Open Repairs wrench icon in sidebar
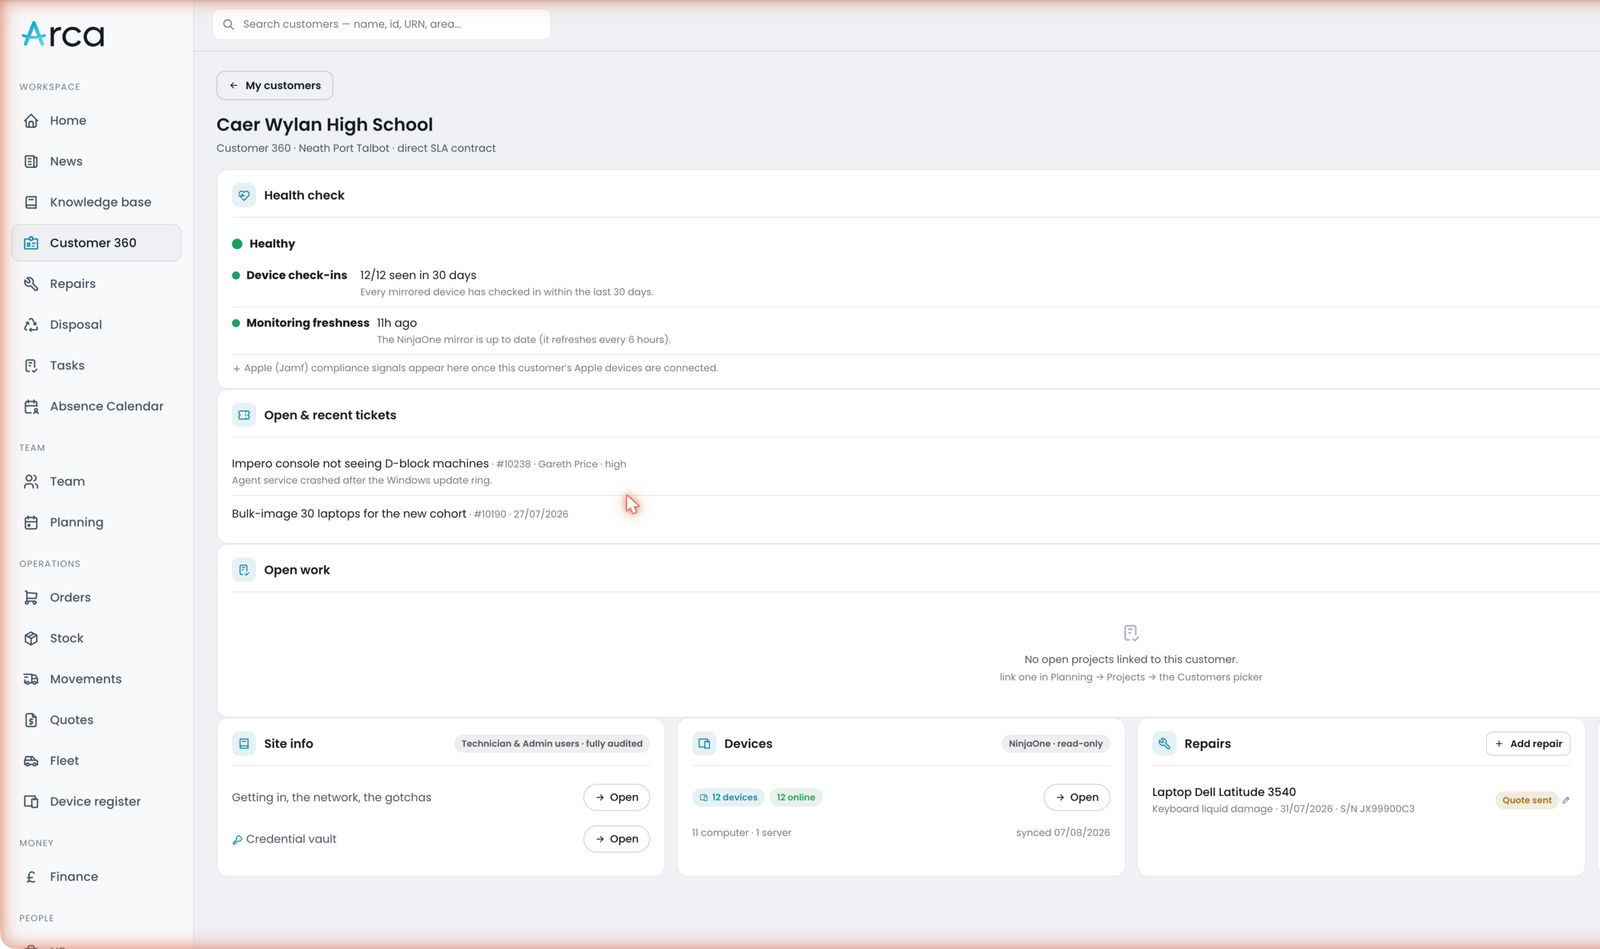The height and width of the screenshot is (949, 1600). pos(31,284)
